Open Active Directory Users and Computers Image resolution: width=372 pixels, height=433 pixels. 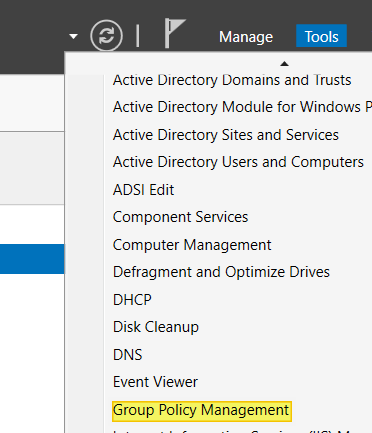(238, 162)
